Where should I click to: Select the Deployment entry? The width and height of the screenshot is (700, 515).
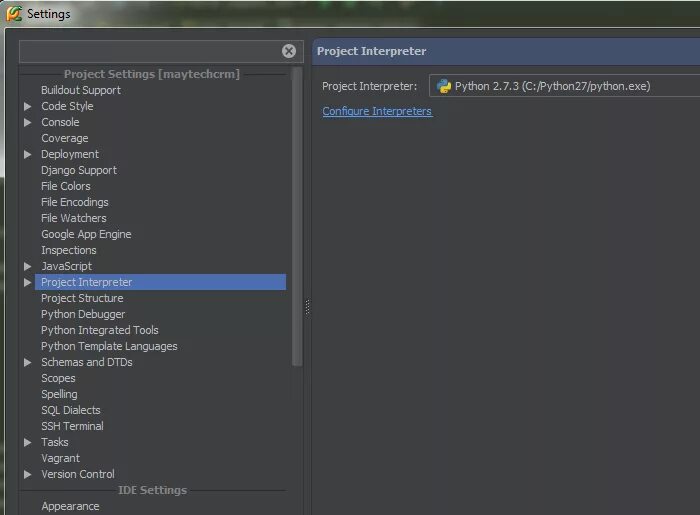70,154
